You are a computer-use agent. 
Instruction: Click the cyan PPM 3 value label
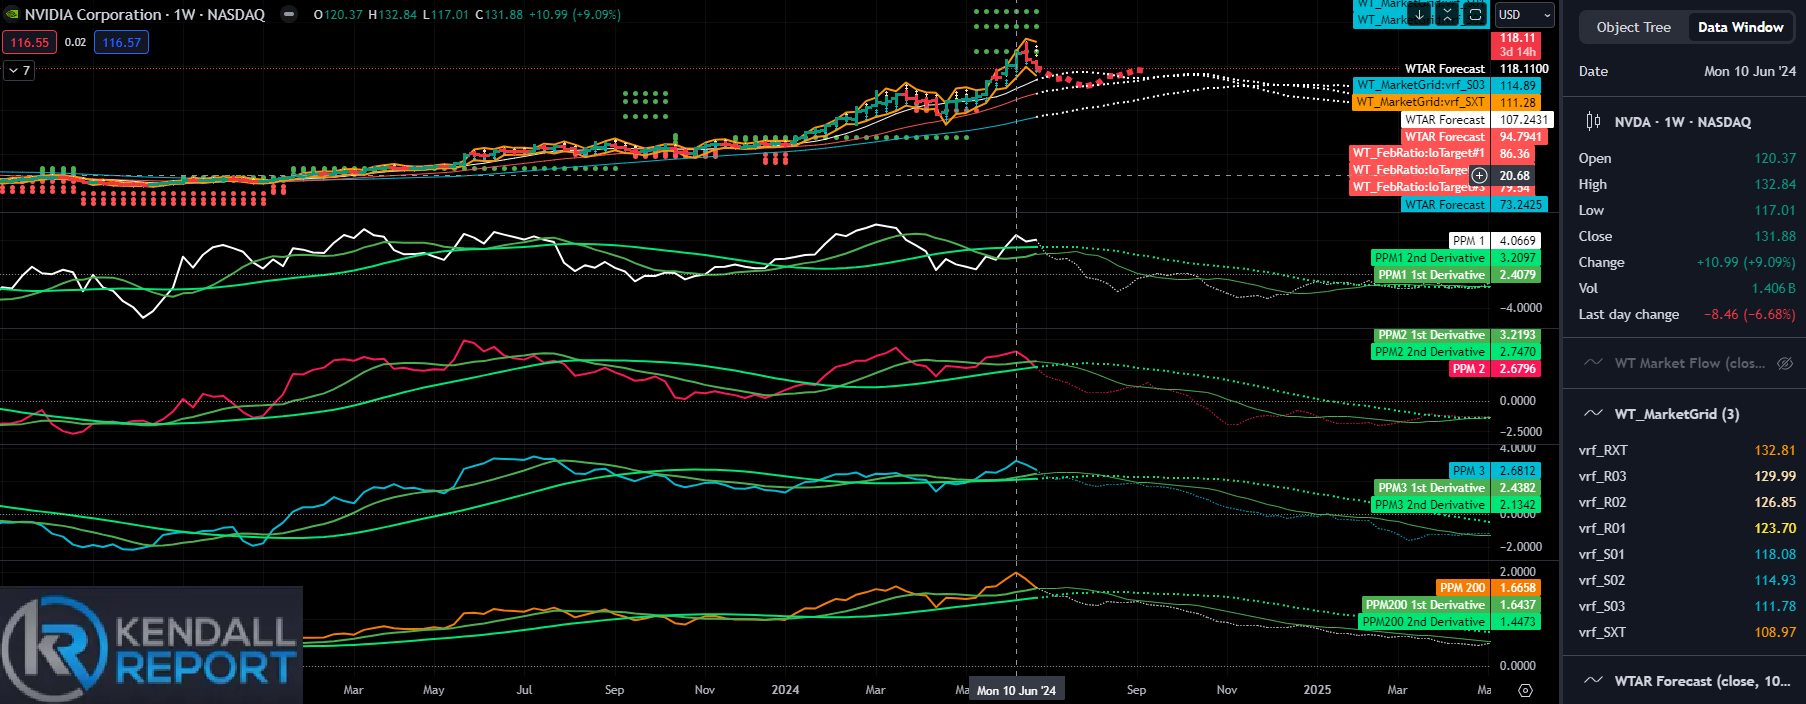click(x=1494, y=470)
